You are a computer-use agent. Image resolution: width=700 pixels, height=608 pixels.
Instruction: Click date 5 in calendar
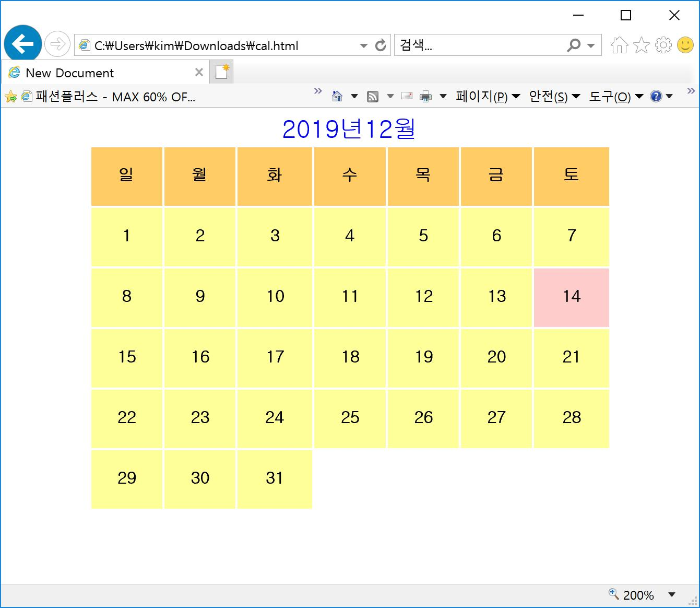click(423, 237)
